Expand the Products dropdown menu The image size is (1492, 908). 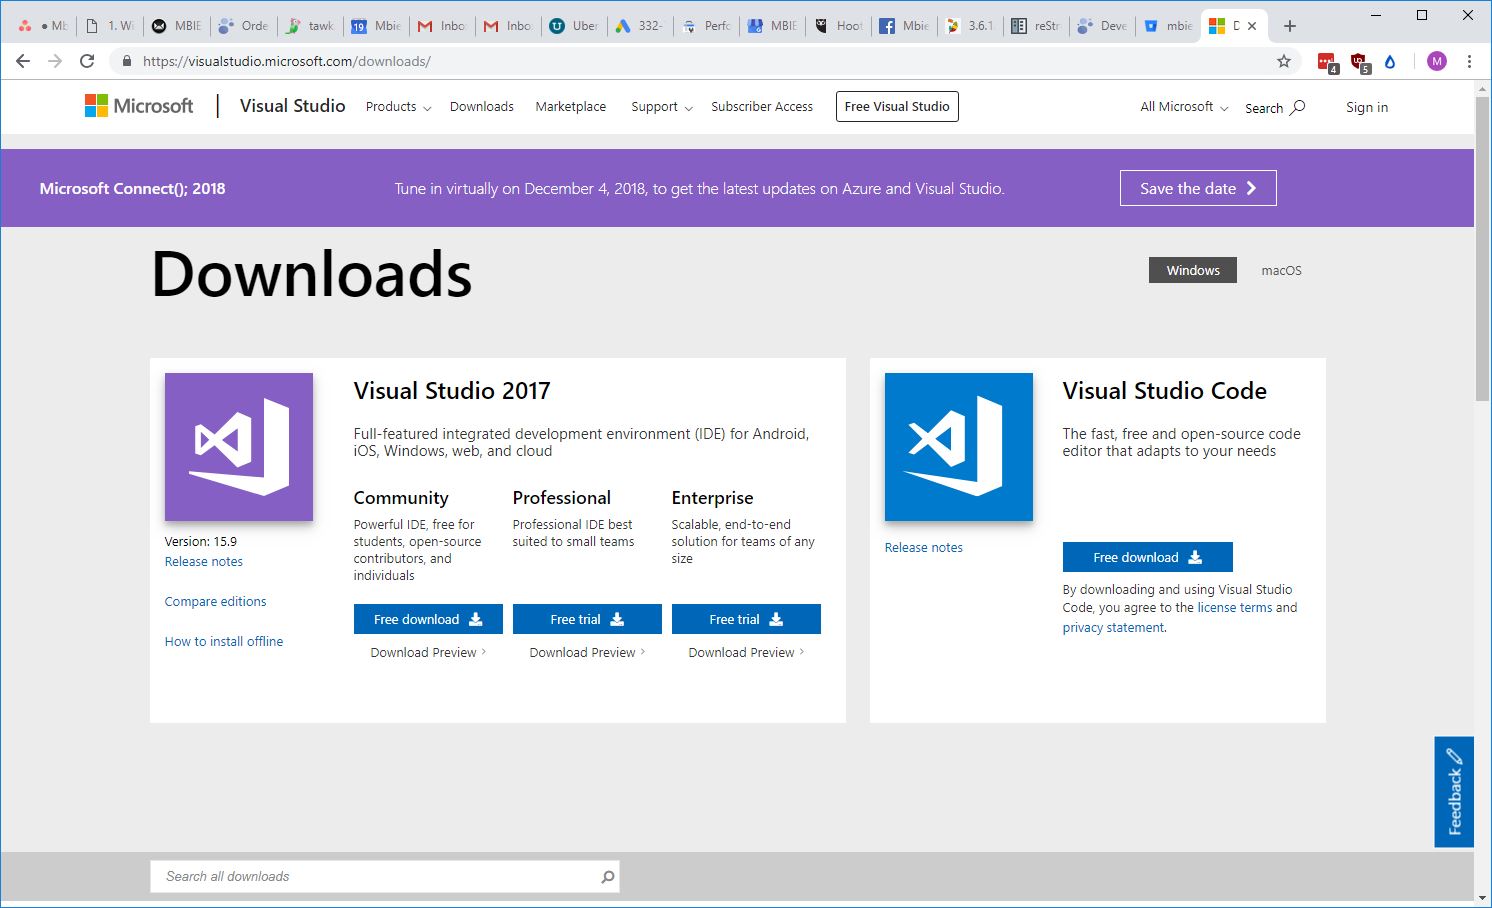(397, 107)
